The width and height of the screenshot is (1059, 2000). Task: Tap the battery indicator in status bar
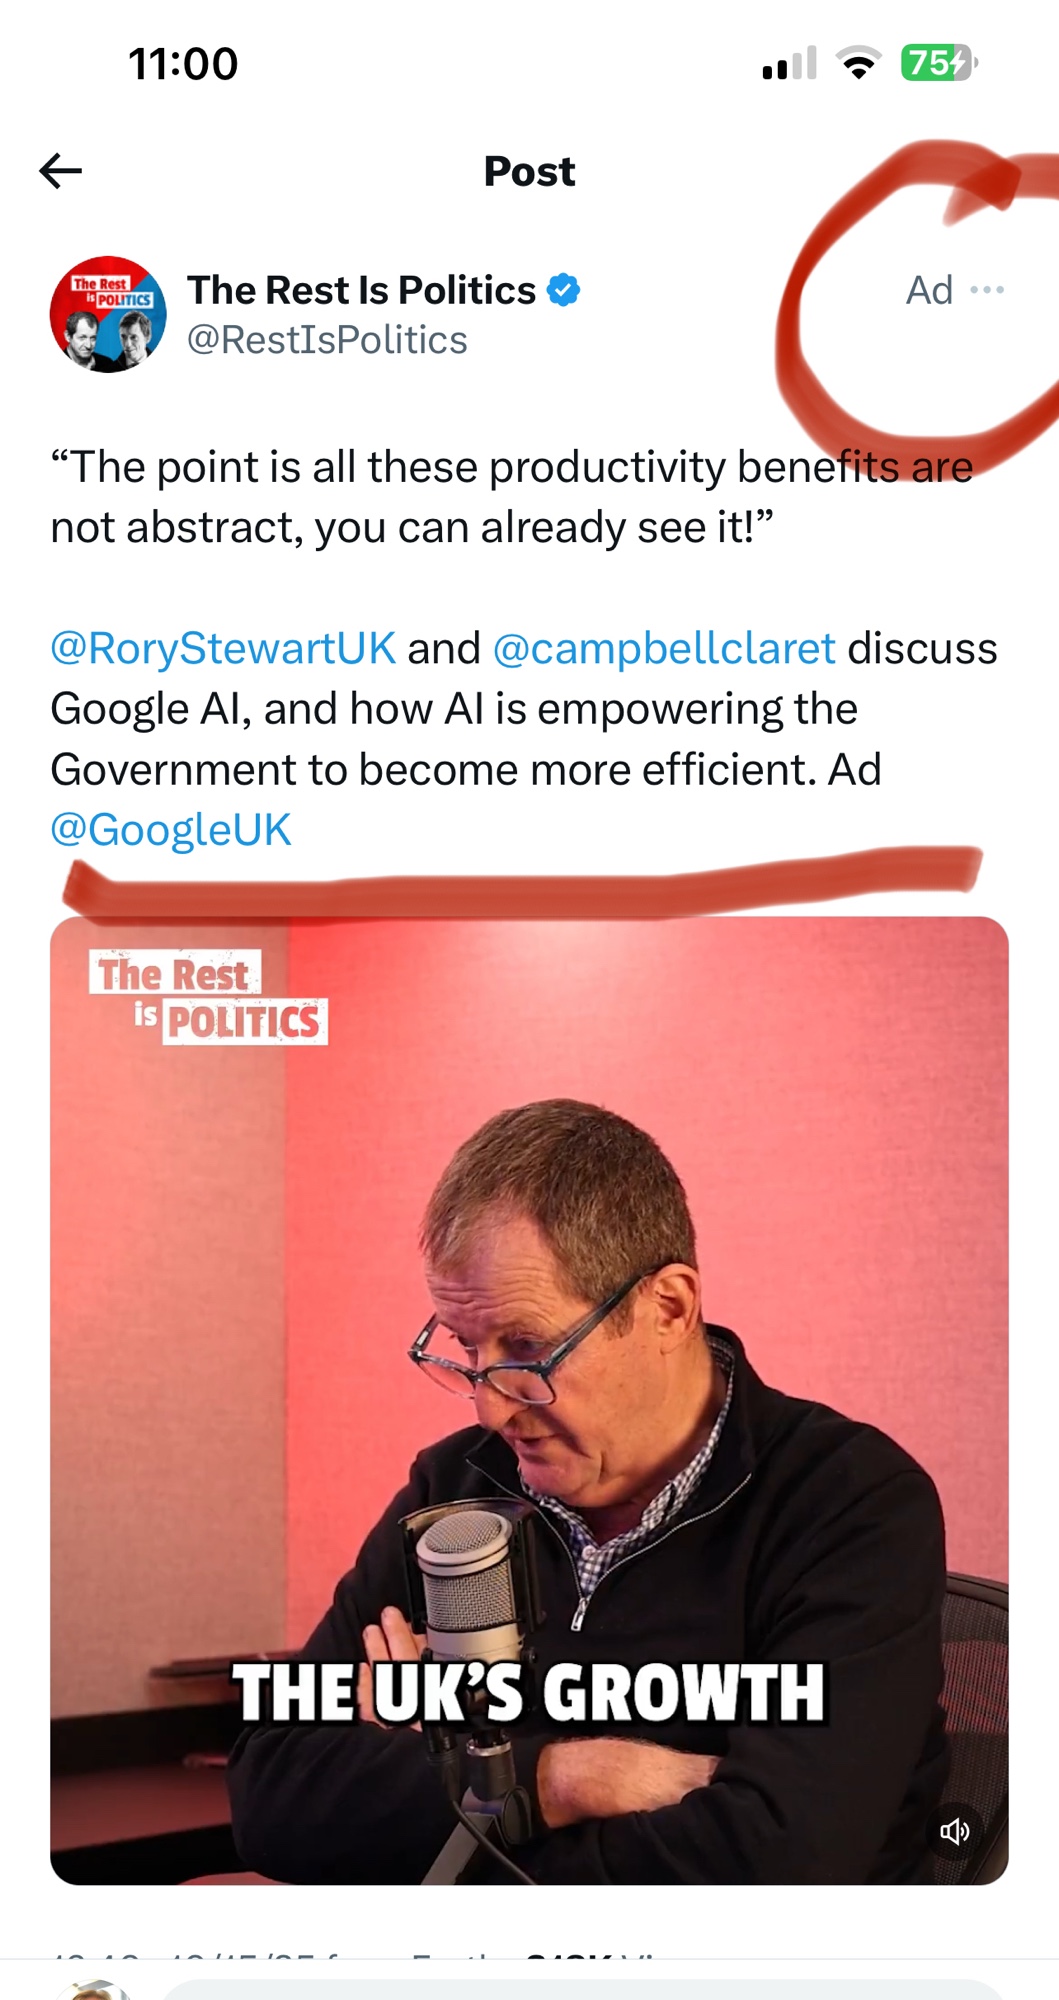[938, 64]
